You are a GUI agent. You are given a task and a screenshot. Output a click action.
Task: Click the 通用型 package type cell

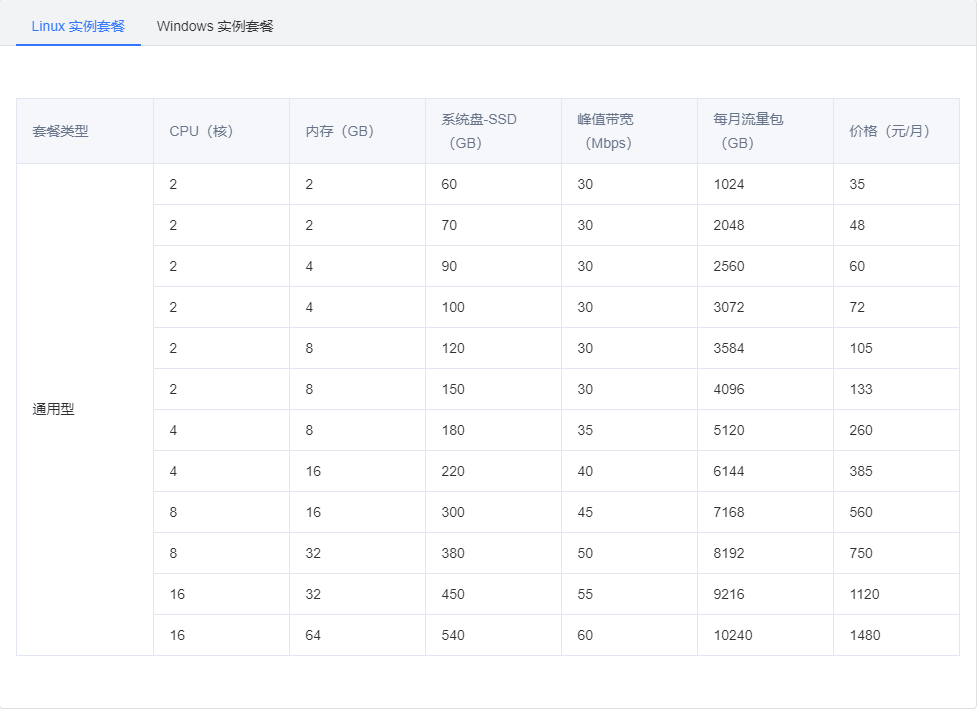coord(54,409)
